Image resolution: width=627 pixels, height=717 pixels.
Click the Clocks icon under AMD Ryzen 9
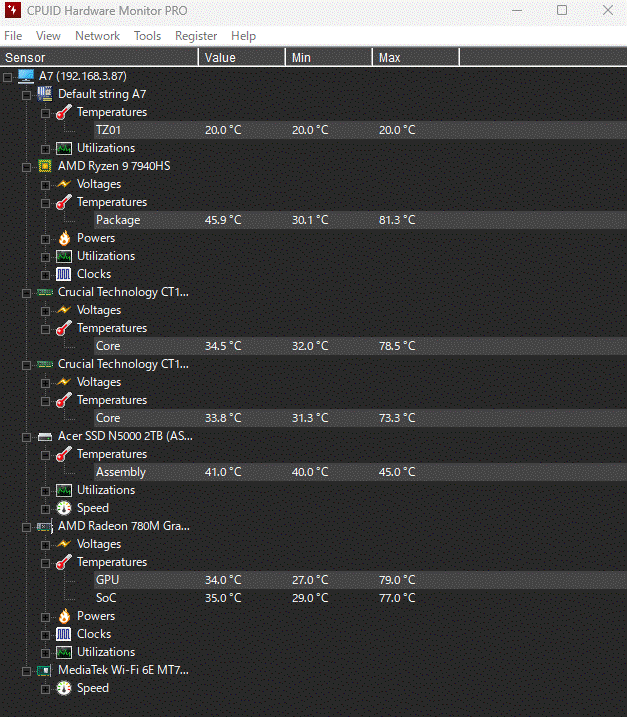64,274
